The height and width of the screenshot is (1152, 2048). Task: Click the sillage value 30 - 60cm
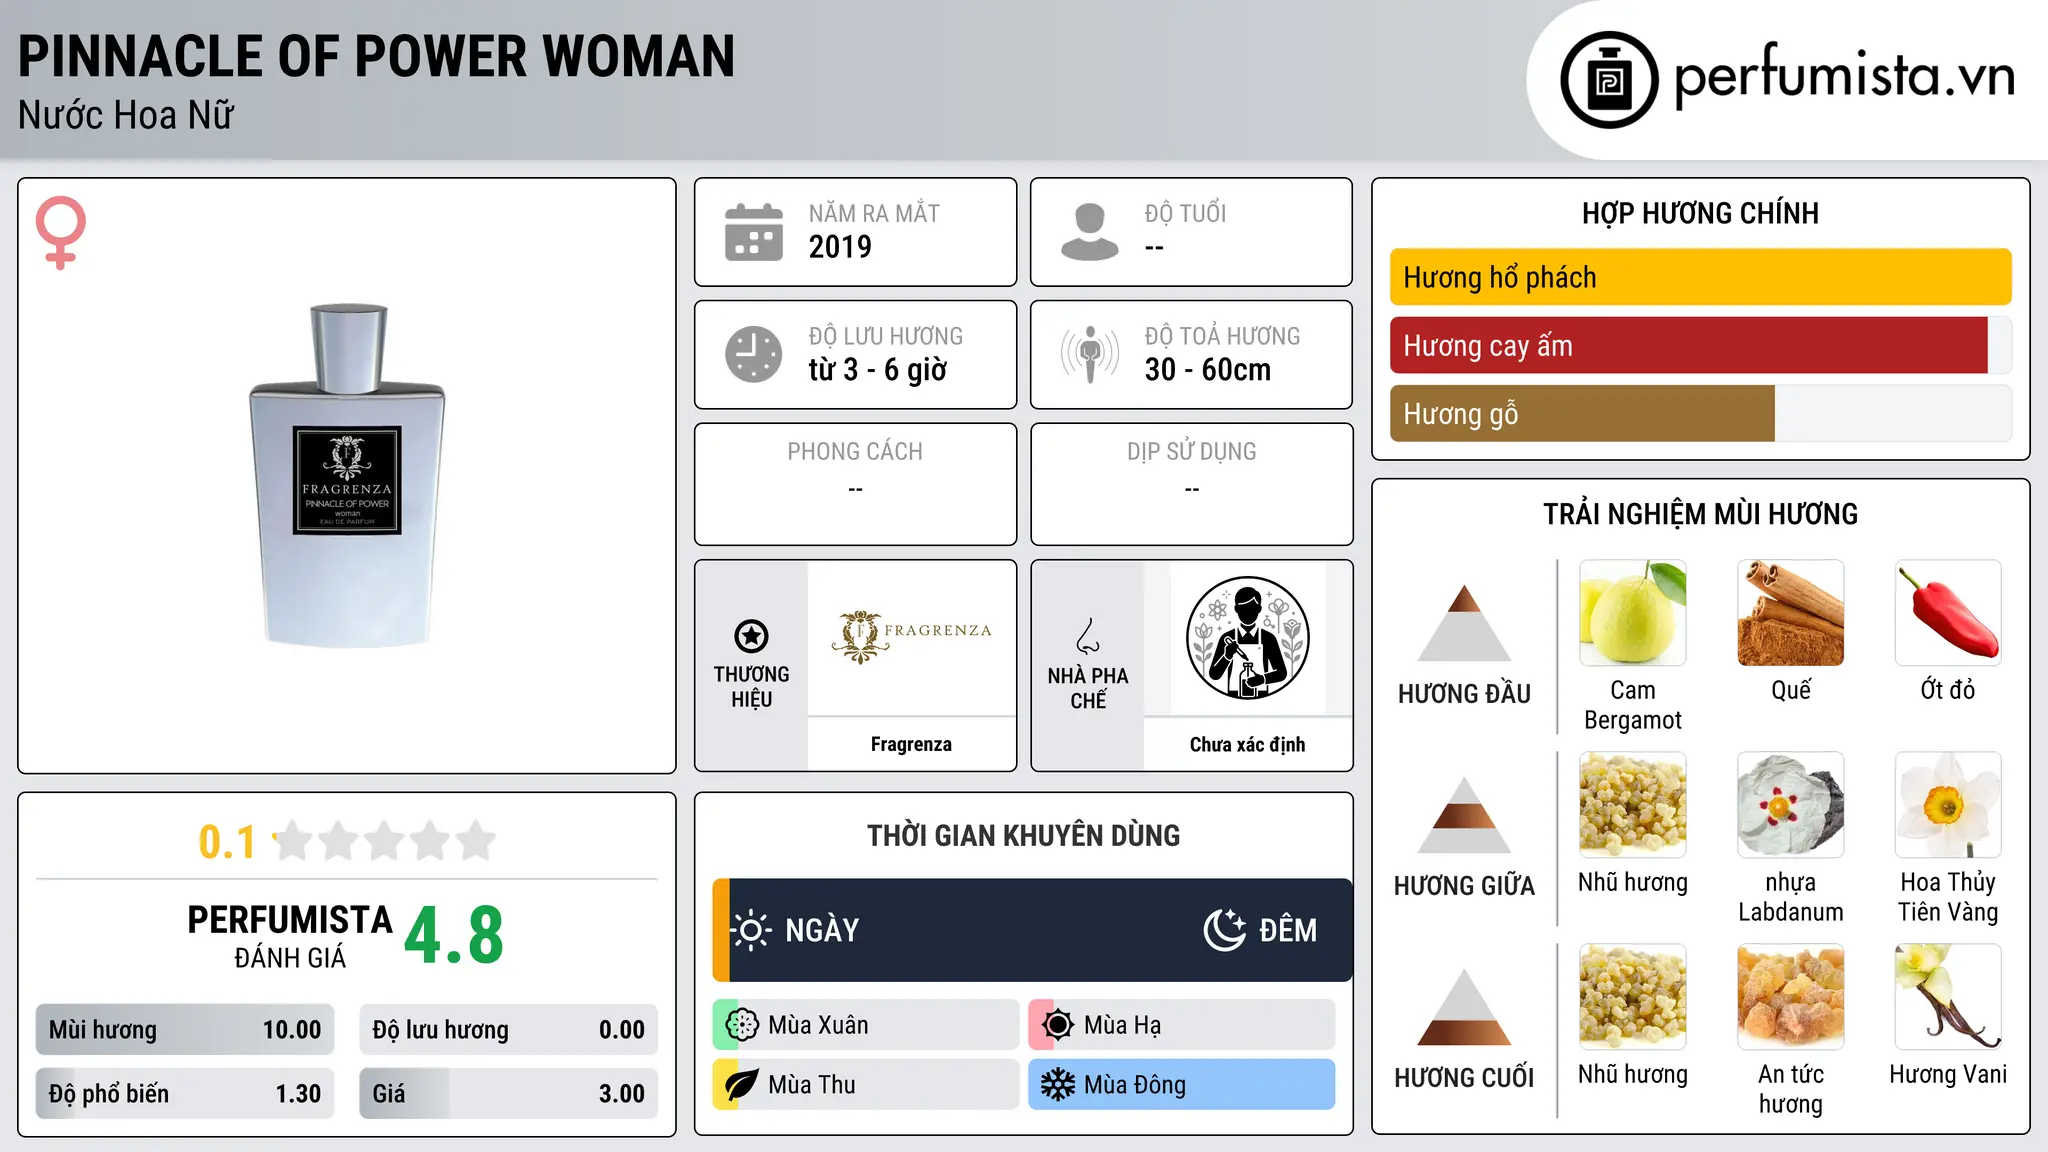(x=1208, y=370)
